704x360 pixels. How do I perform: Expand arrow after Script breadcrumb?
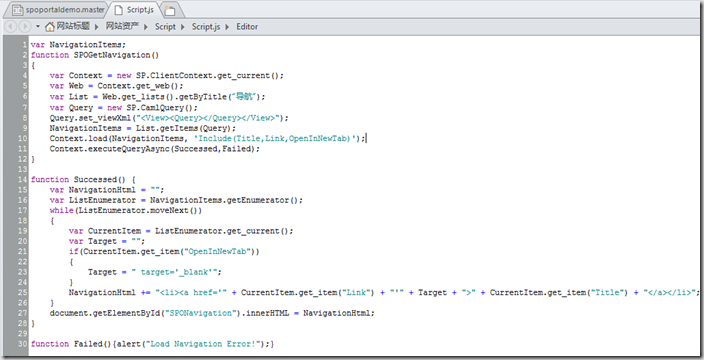[x=183, y=27]
